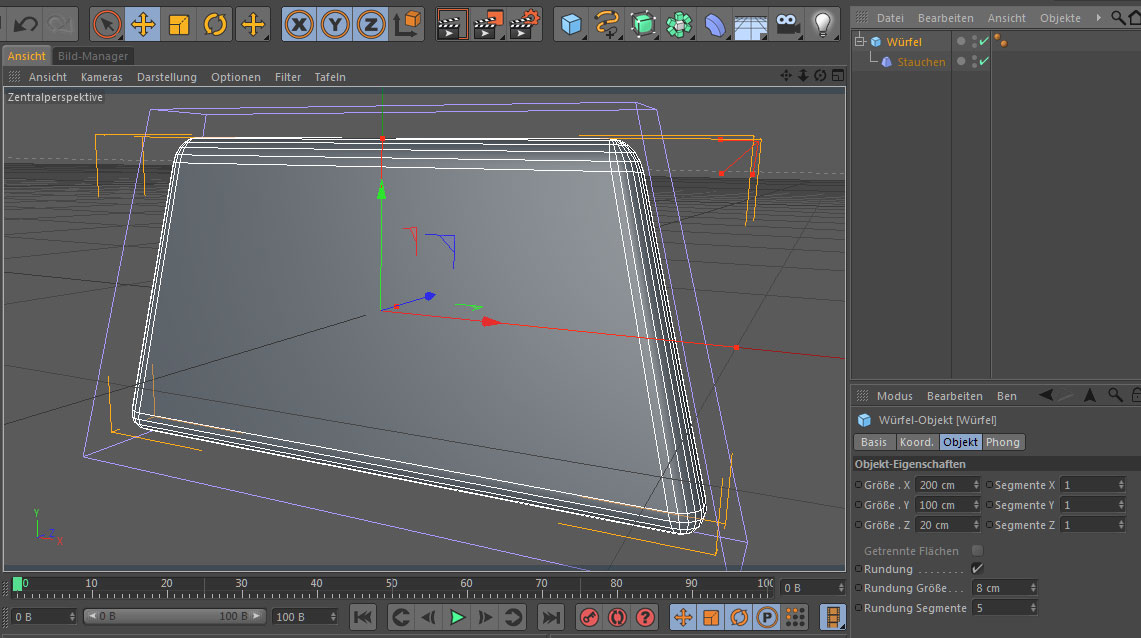1141x638 pixels.
Task: Uncheck the Rundung checkbox
Action: 977,568
